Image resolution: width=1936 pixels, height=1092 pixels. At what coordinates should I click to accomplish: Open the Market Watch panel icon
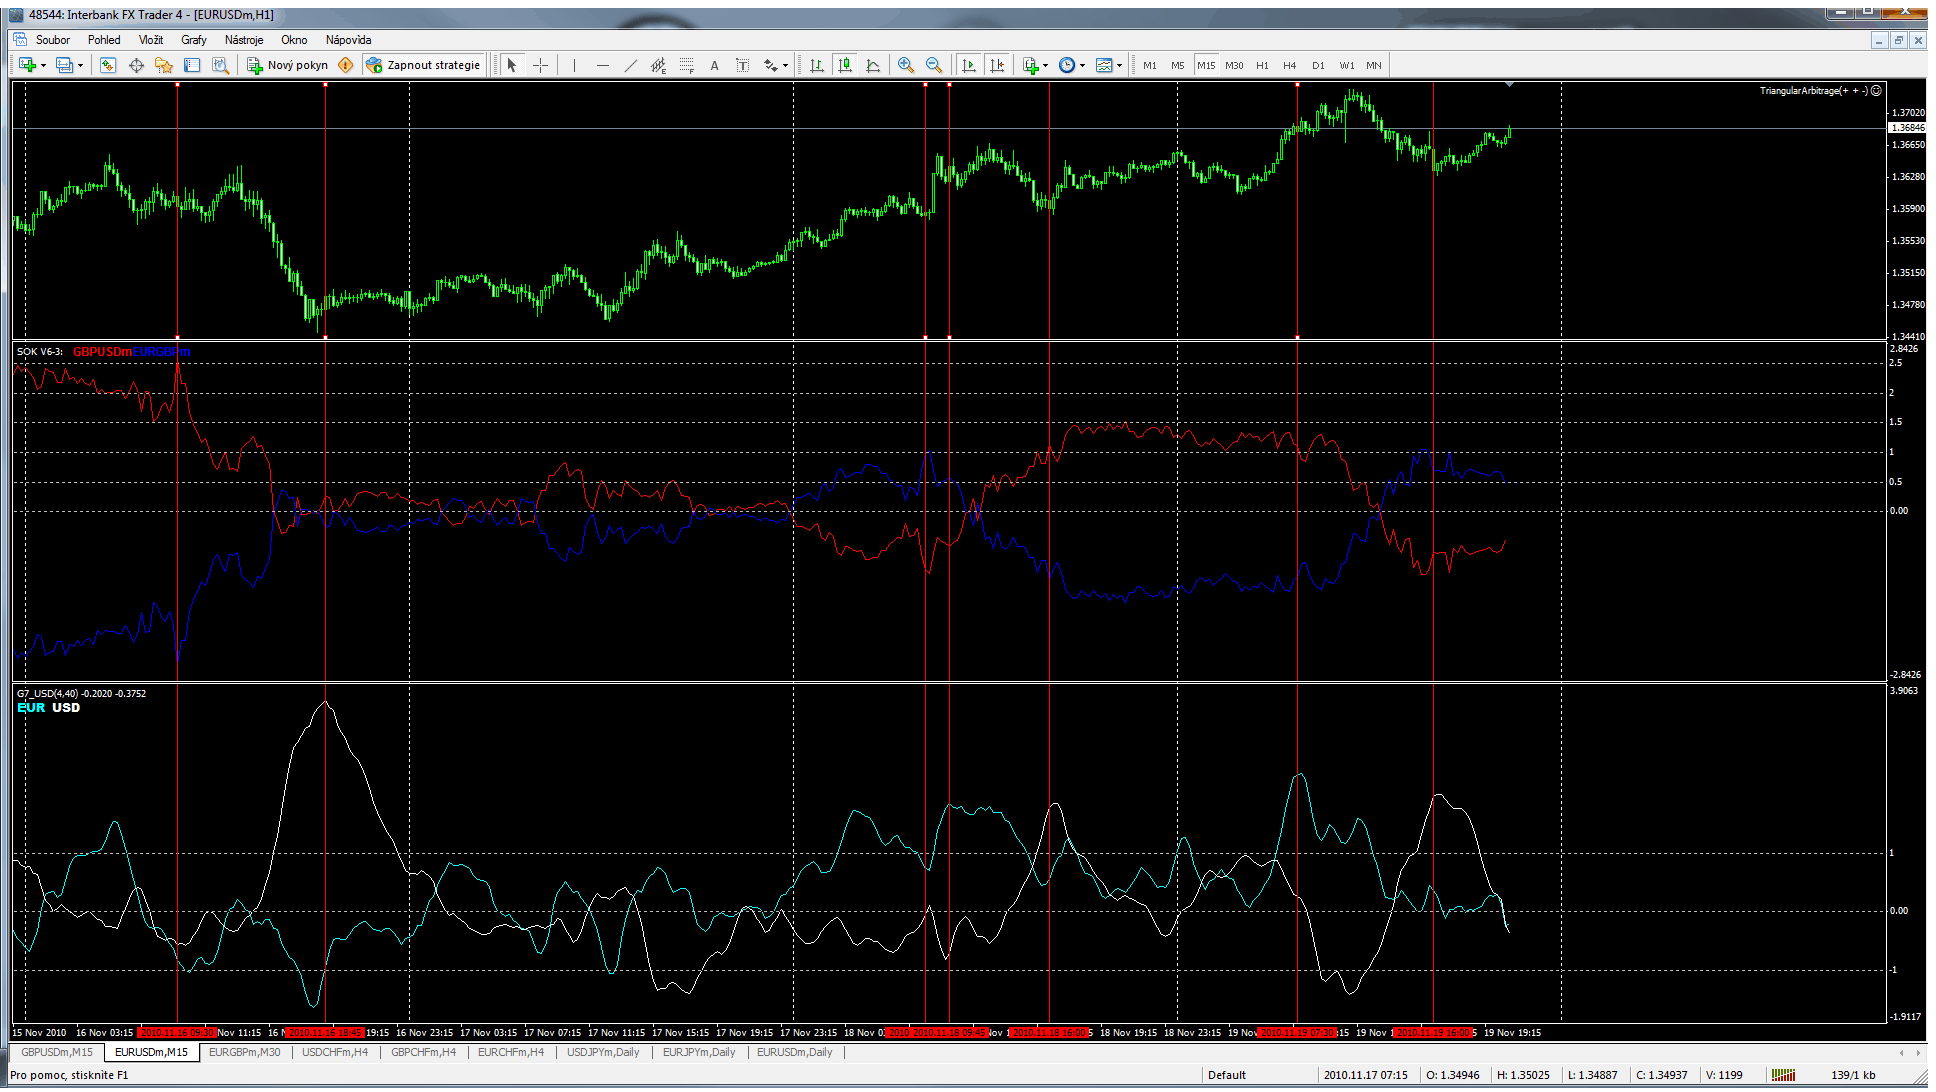coord(108,65)
